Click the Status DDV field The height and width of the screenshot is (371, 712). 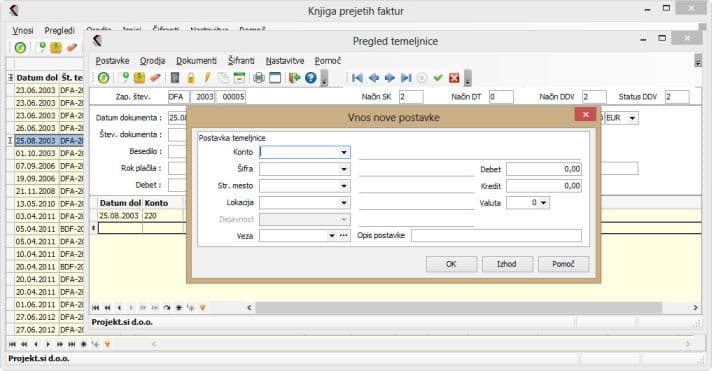point(677,97)
